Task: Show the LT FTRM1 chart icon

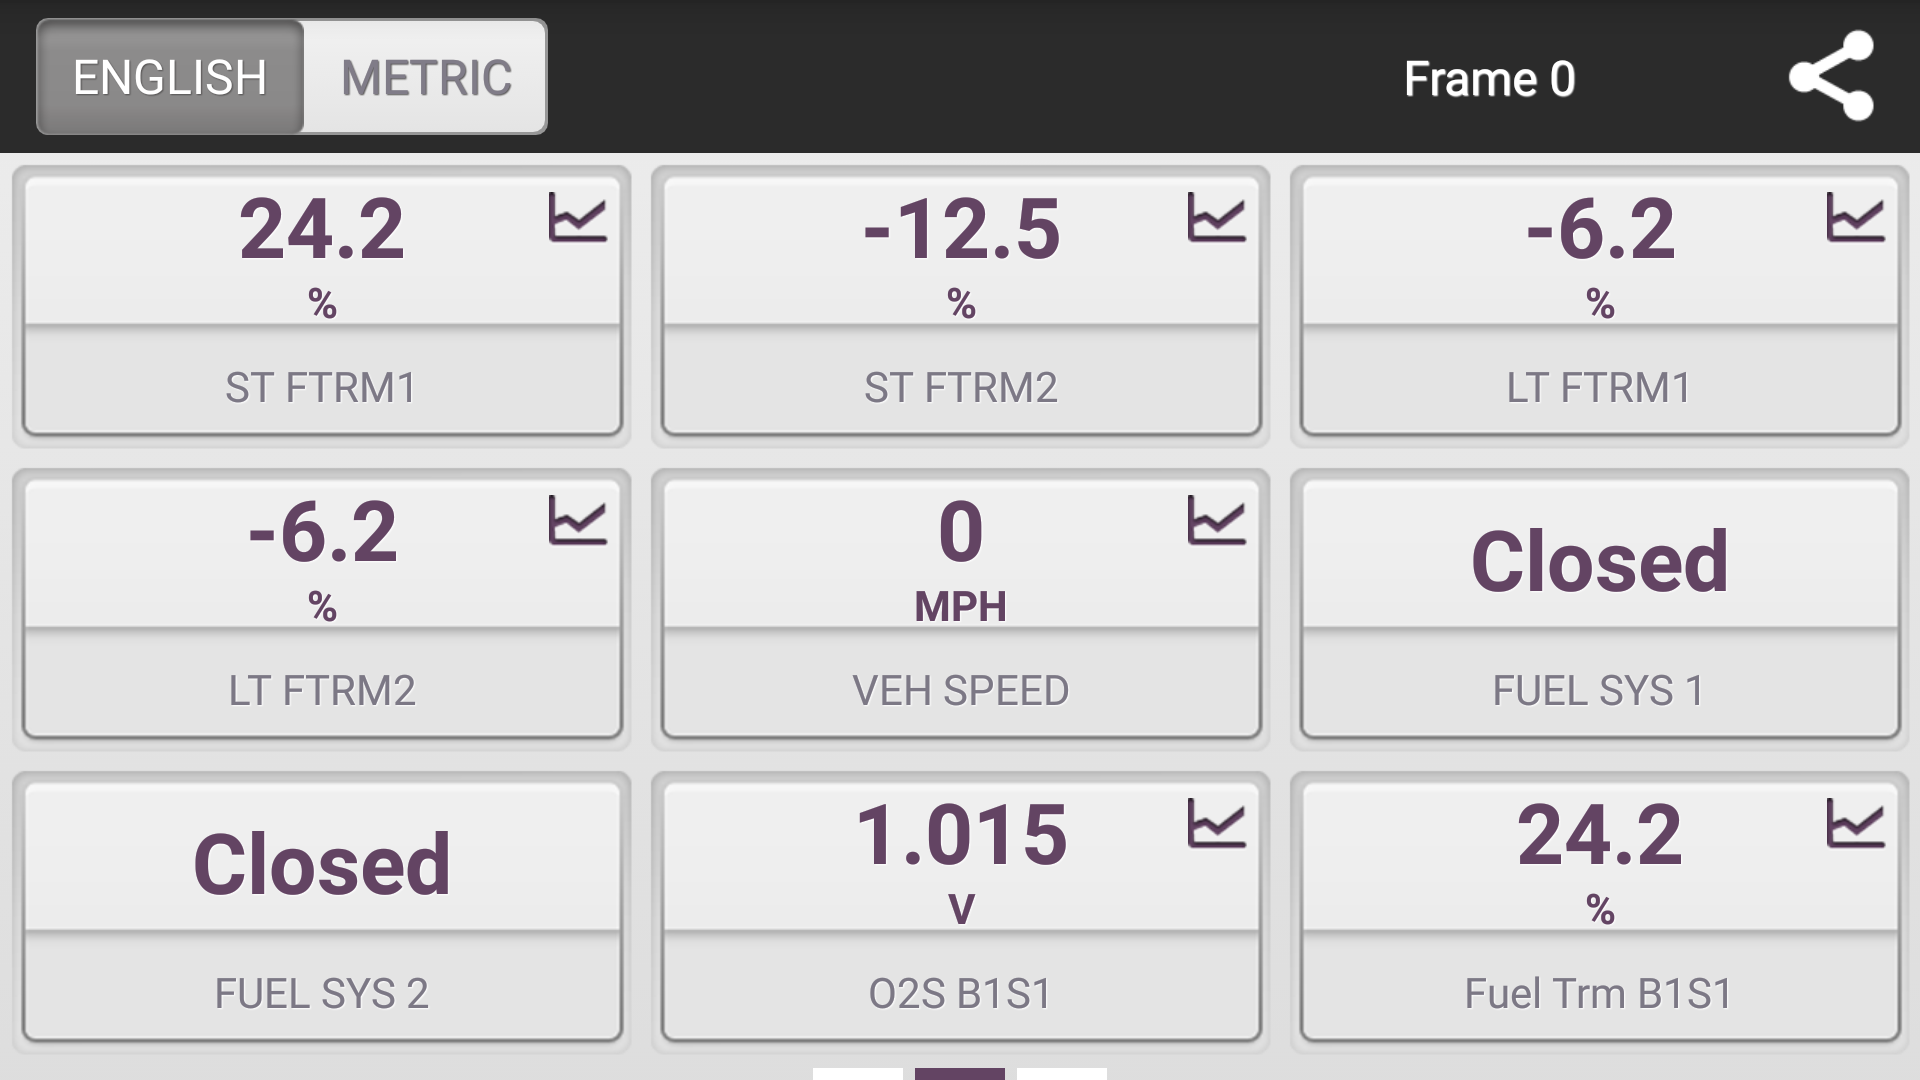Action: [x=1855, y=218]
